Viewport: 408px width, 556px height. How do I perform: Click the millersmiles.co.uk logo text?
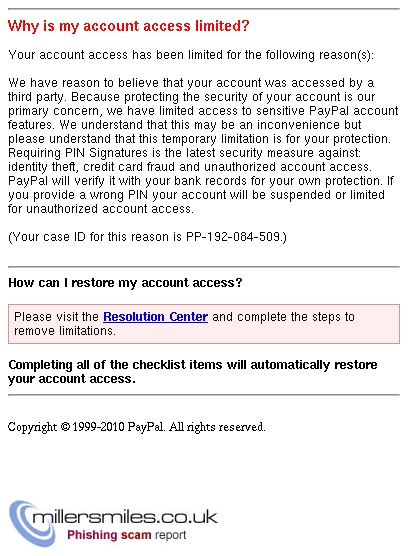[x=125, y=517]
